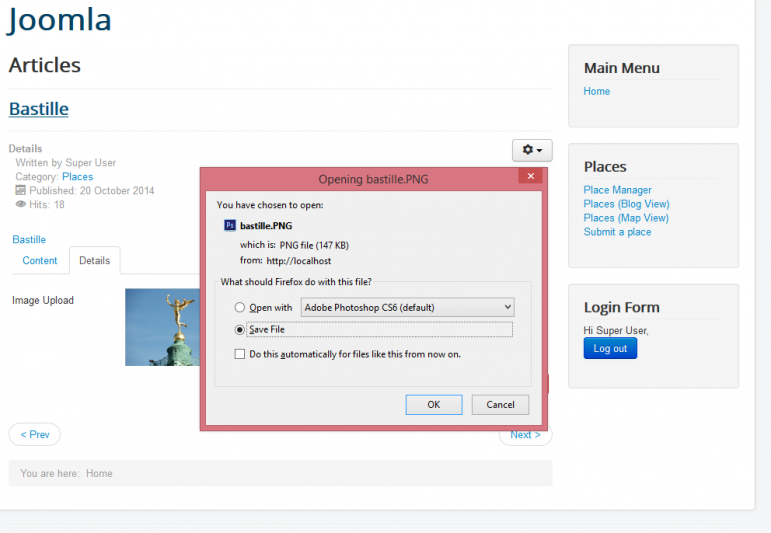Click the 'Hi Super User,' greeting
Screen dimensions: 771x533
coord(616,330)
